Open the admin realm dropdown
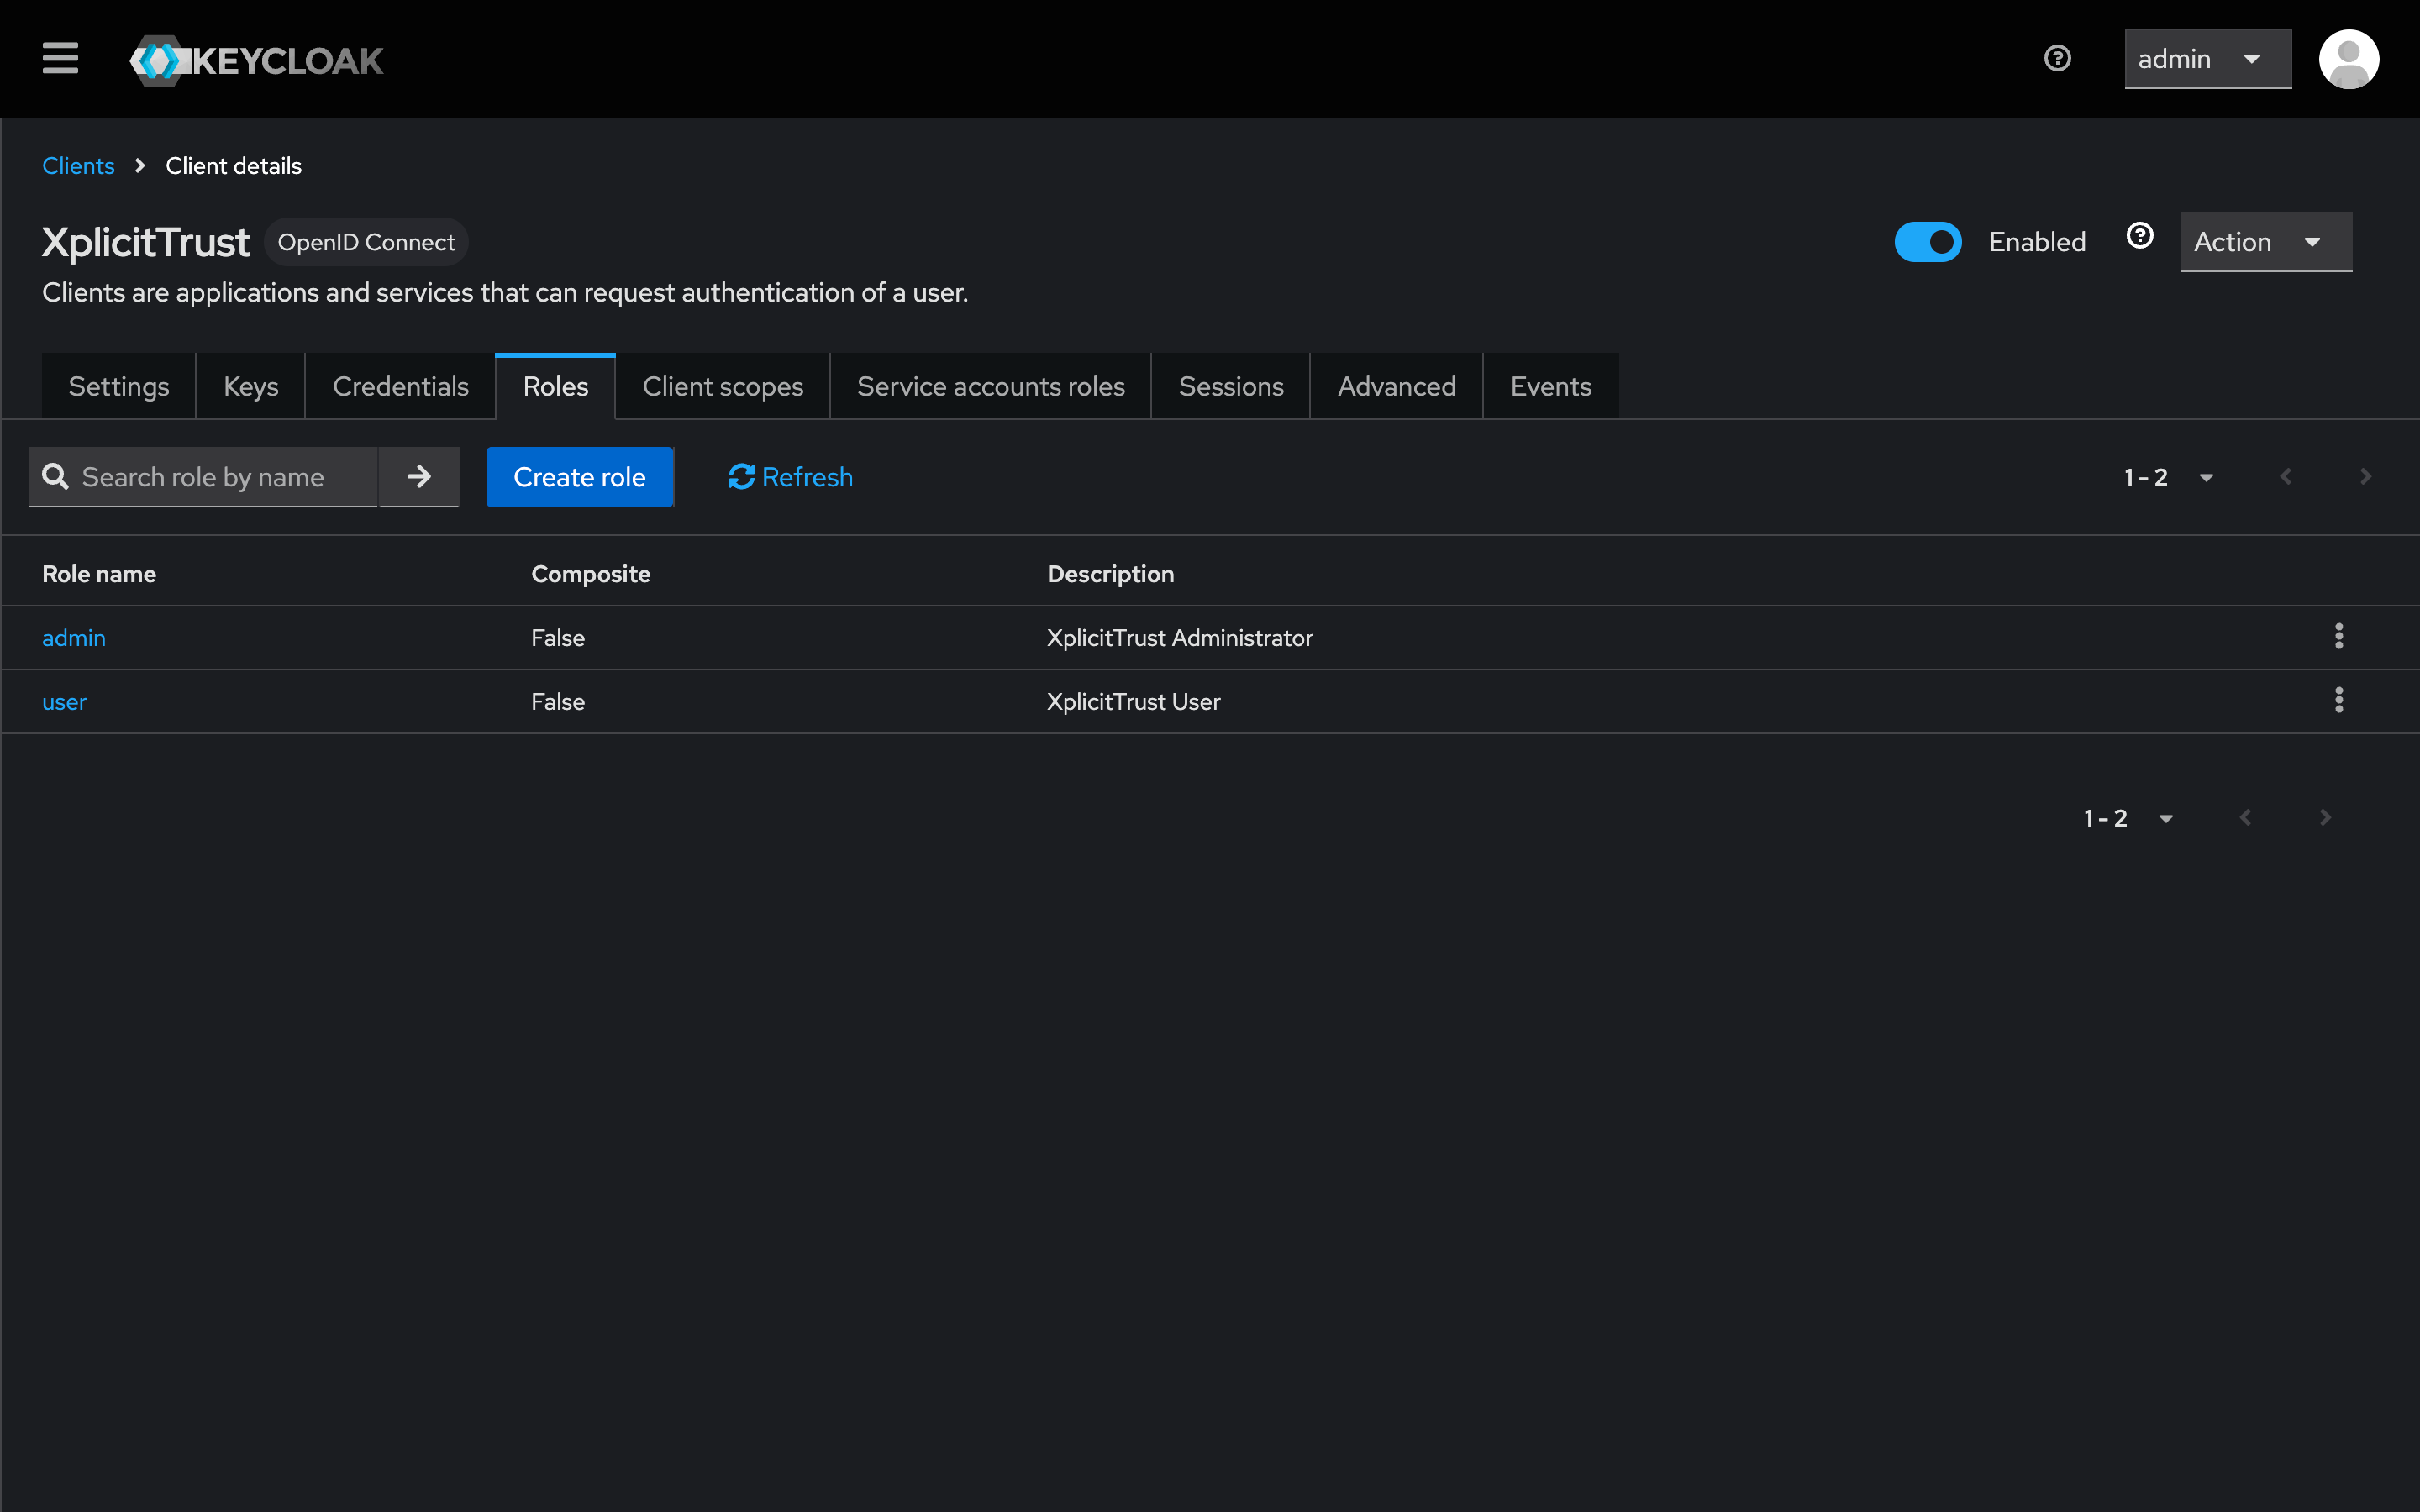Viewport: 2420px width, 1512px height. (2207, 59)
